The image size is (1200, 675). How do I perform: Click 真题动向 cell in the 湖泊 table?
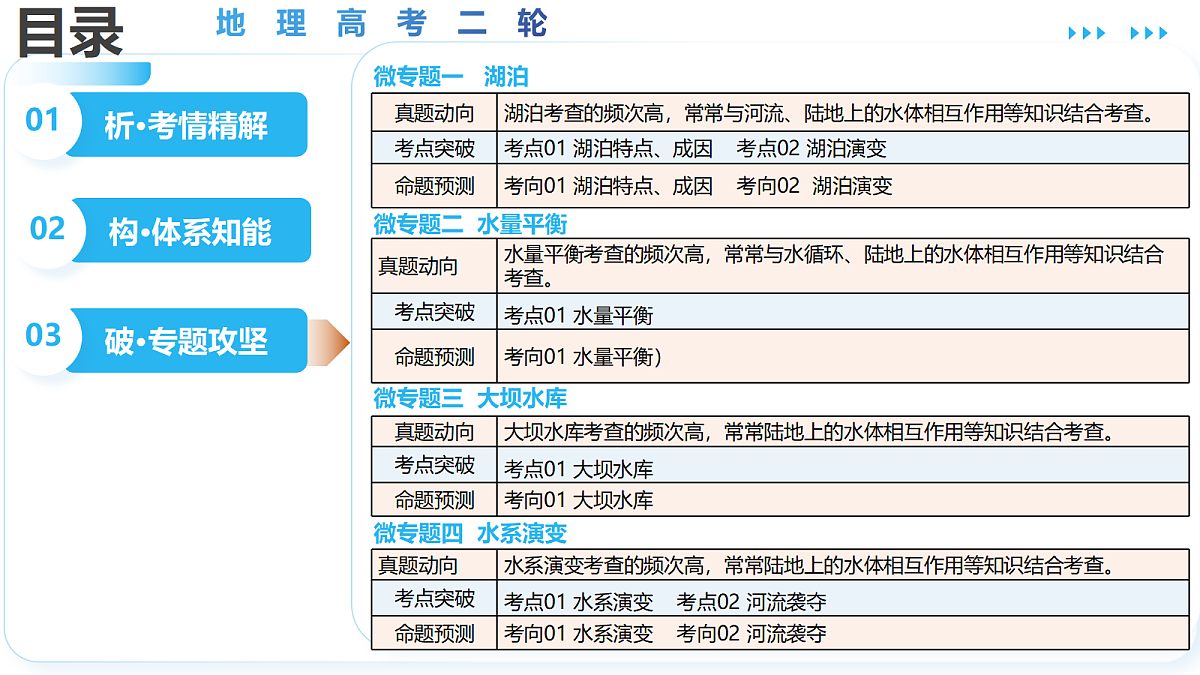coord(435,112)
